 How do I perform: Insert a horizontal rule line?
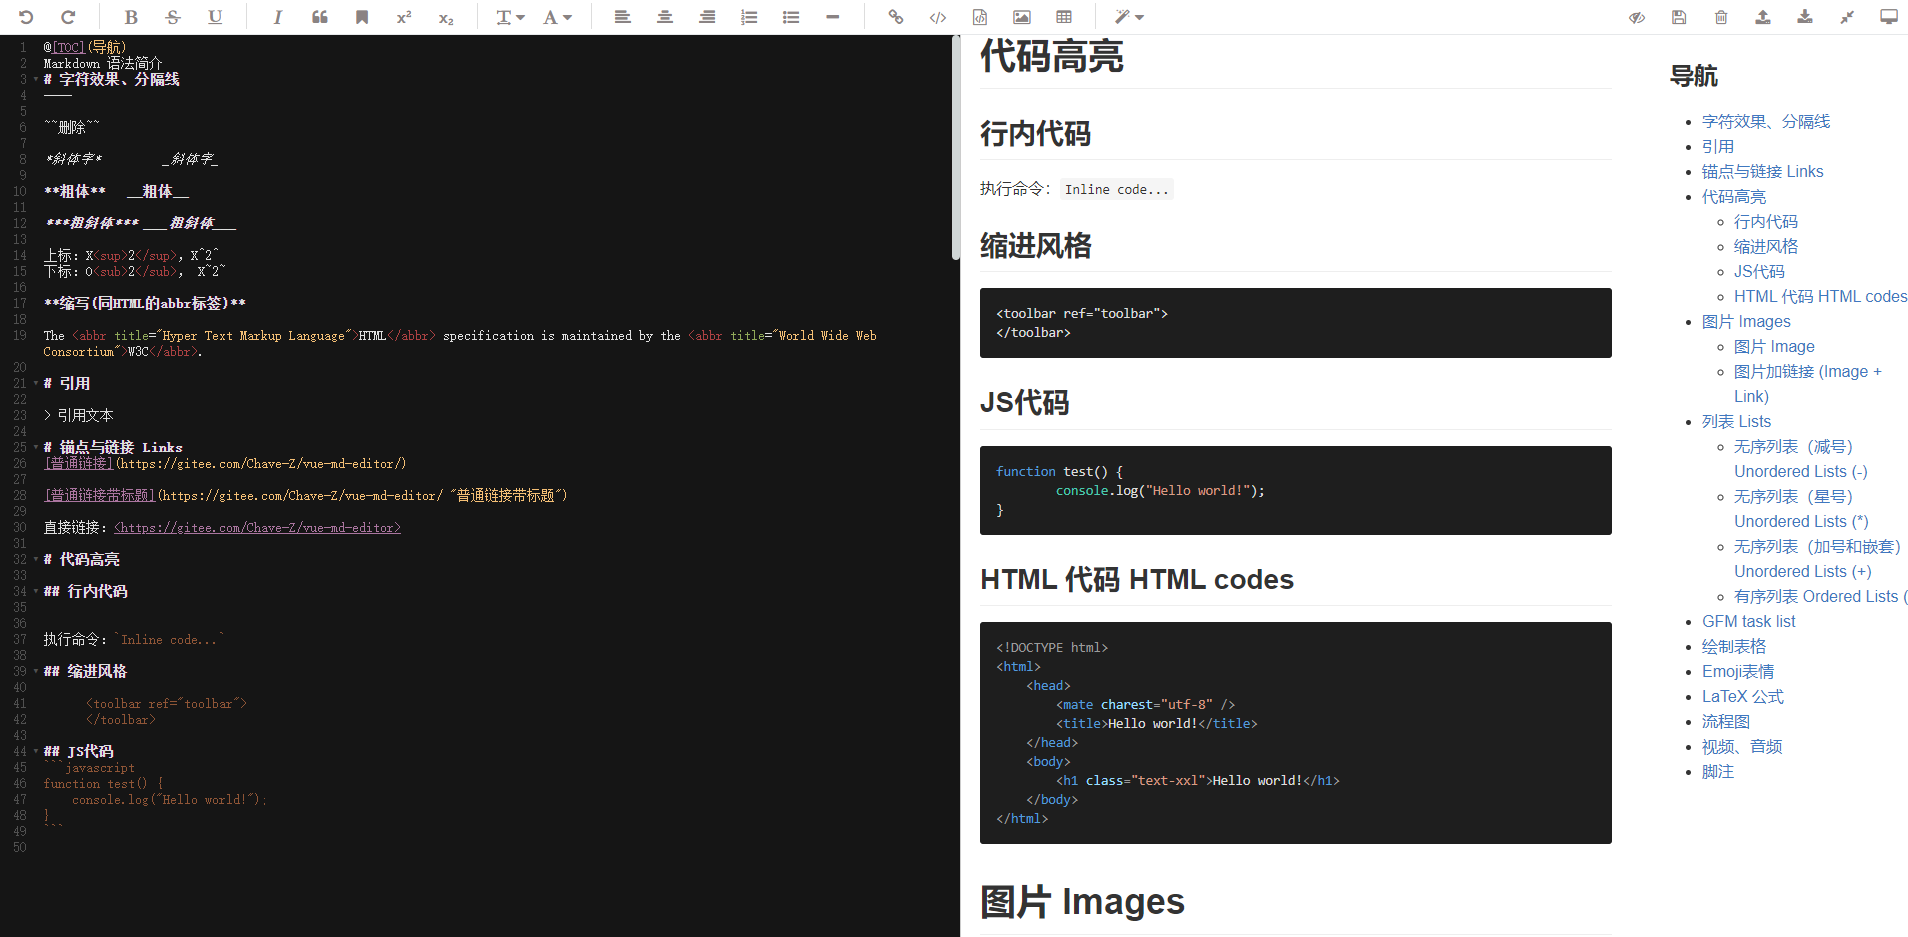tap(833, 17)
